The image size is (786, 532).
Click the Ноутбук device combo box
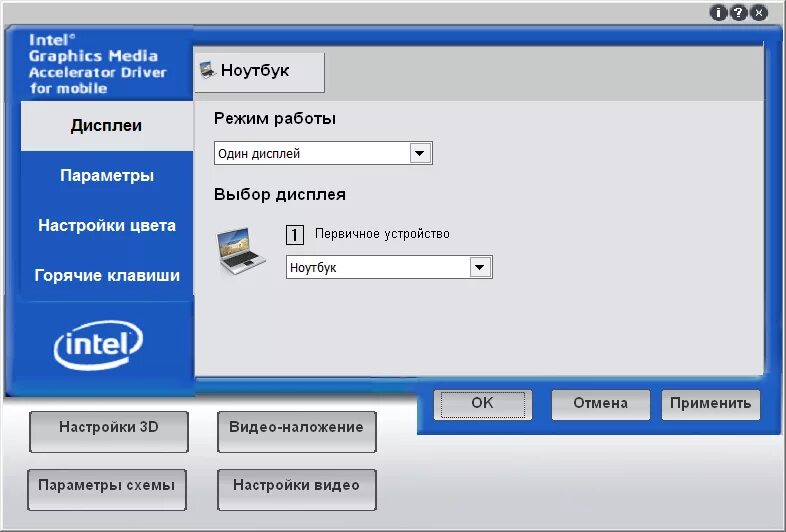point(389,267)
